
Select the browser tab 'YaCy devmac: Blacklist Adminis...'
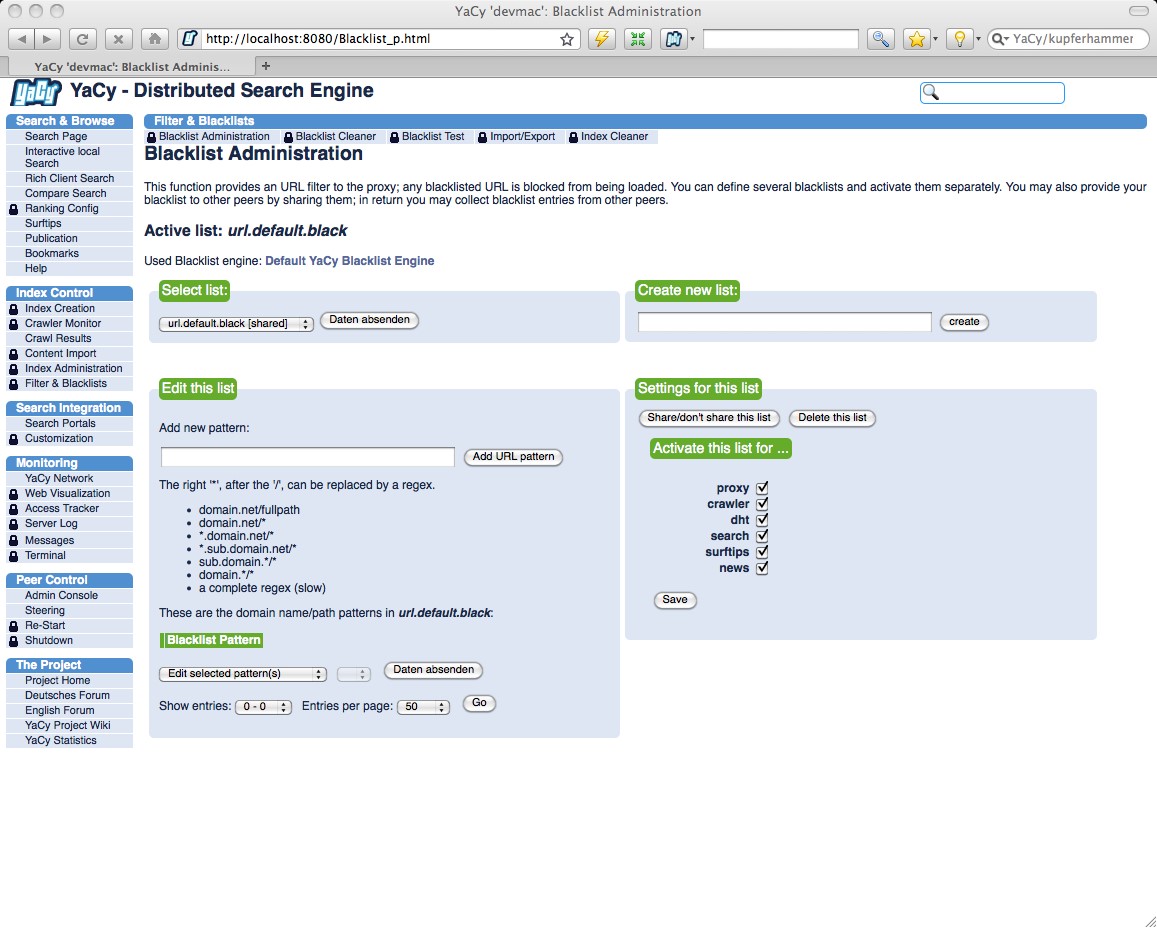[131, 66]
